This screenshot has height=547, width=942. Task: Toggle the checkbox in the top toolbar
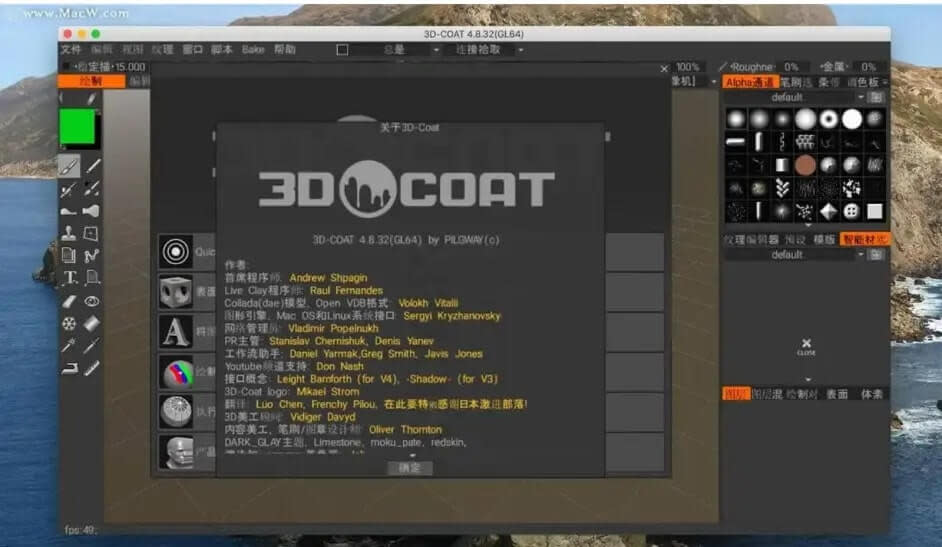(342, 50)
